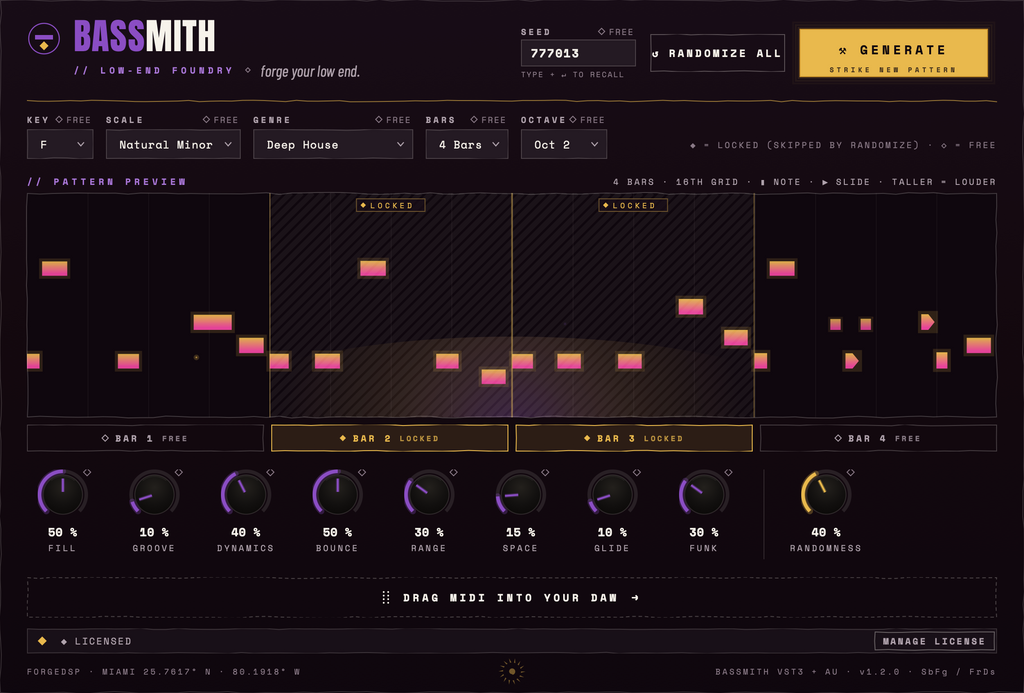Click 'TYPE + ↵ TO RECALL' hint

coord(572,74)
